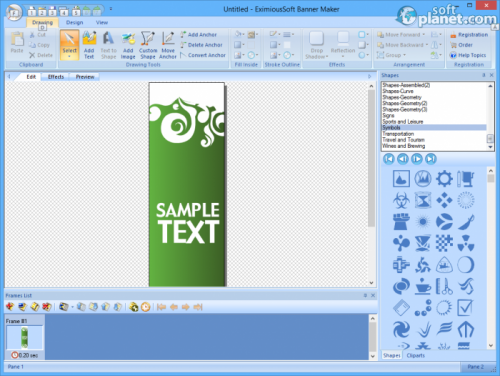Viewport: 500px width, 376px height.
Task: Click the Add Anchor button
Action: pyautogui.click(x=198, y=34)
